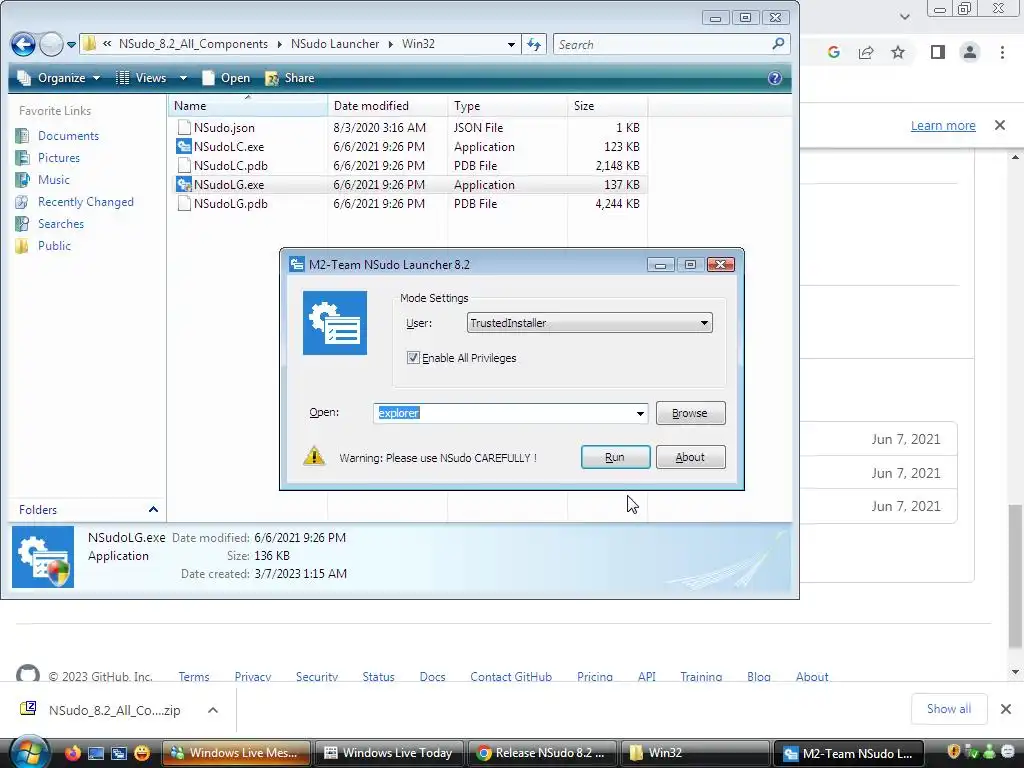Click NSudo Launcher in address breadcrumb

click(x=335, y=44)
